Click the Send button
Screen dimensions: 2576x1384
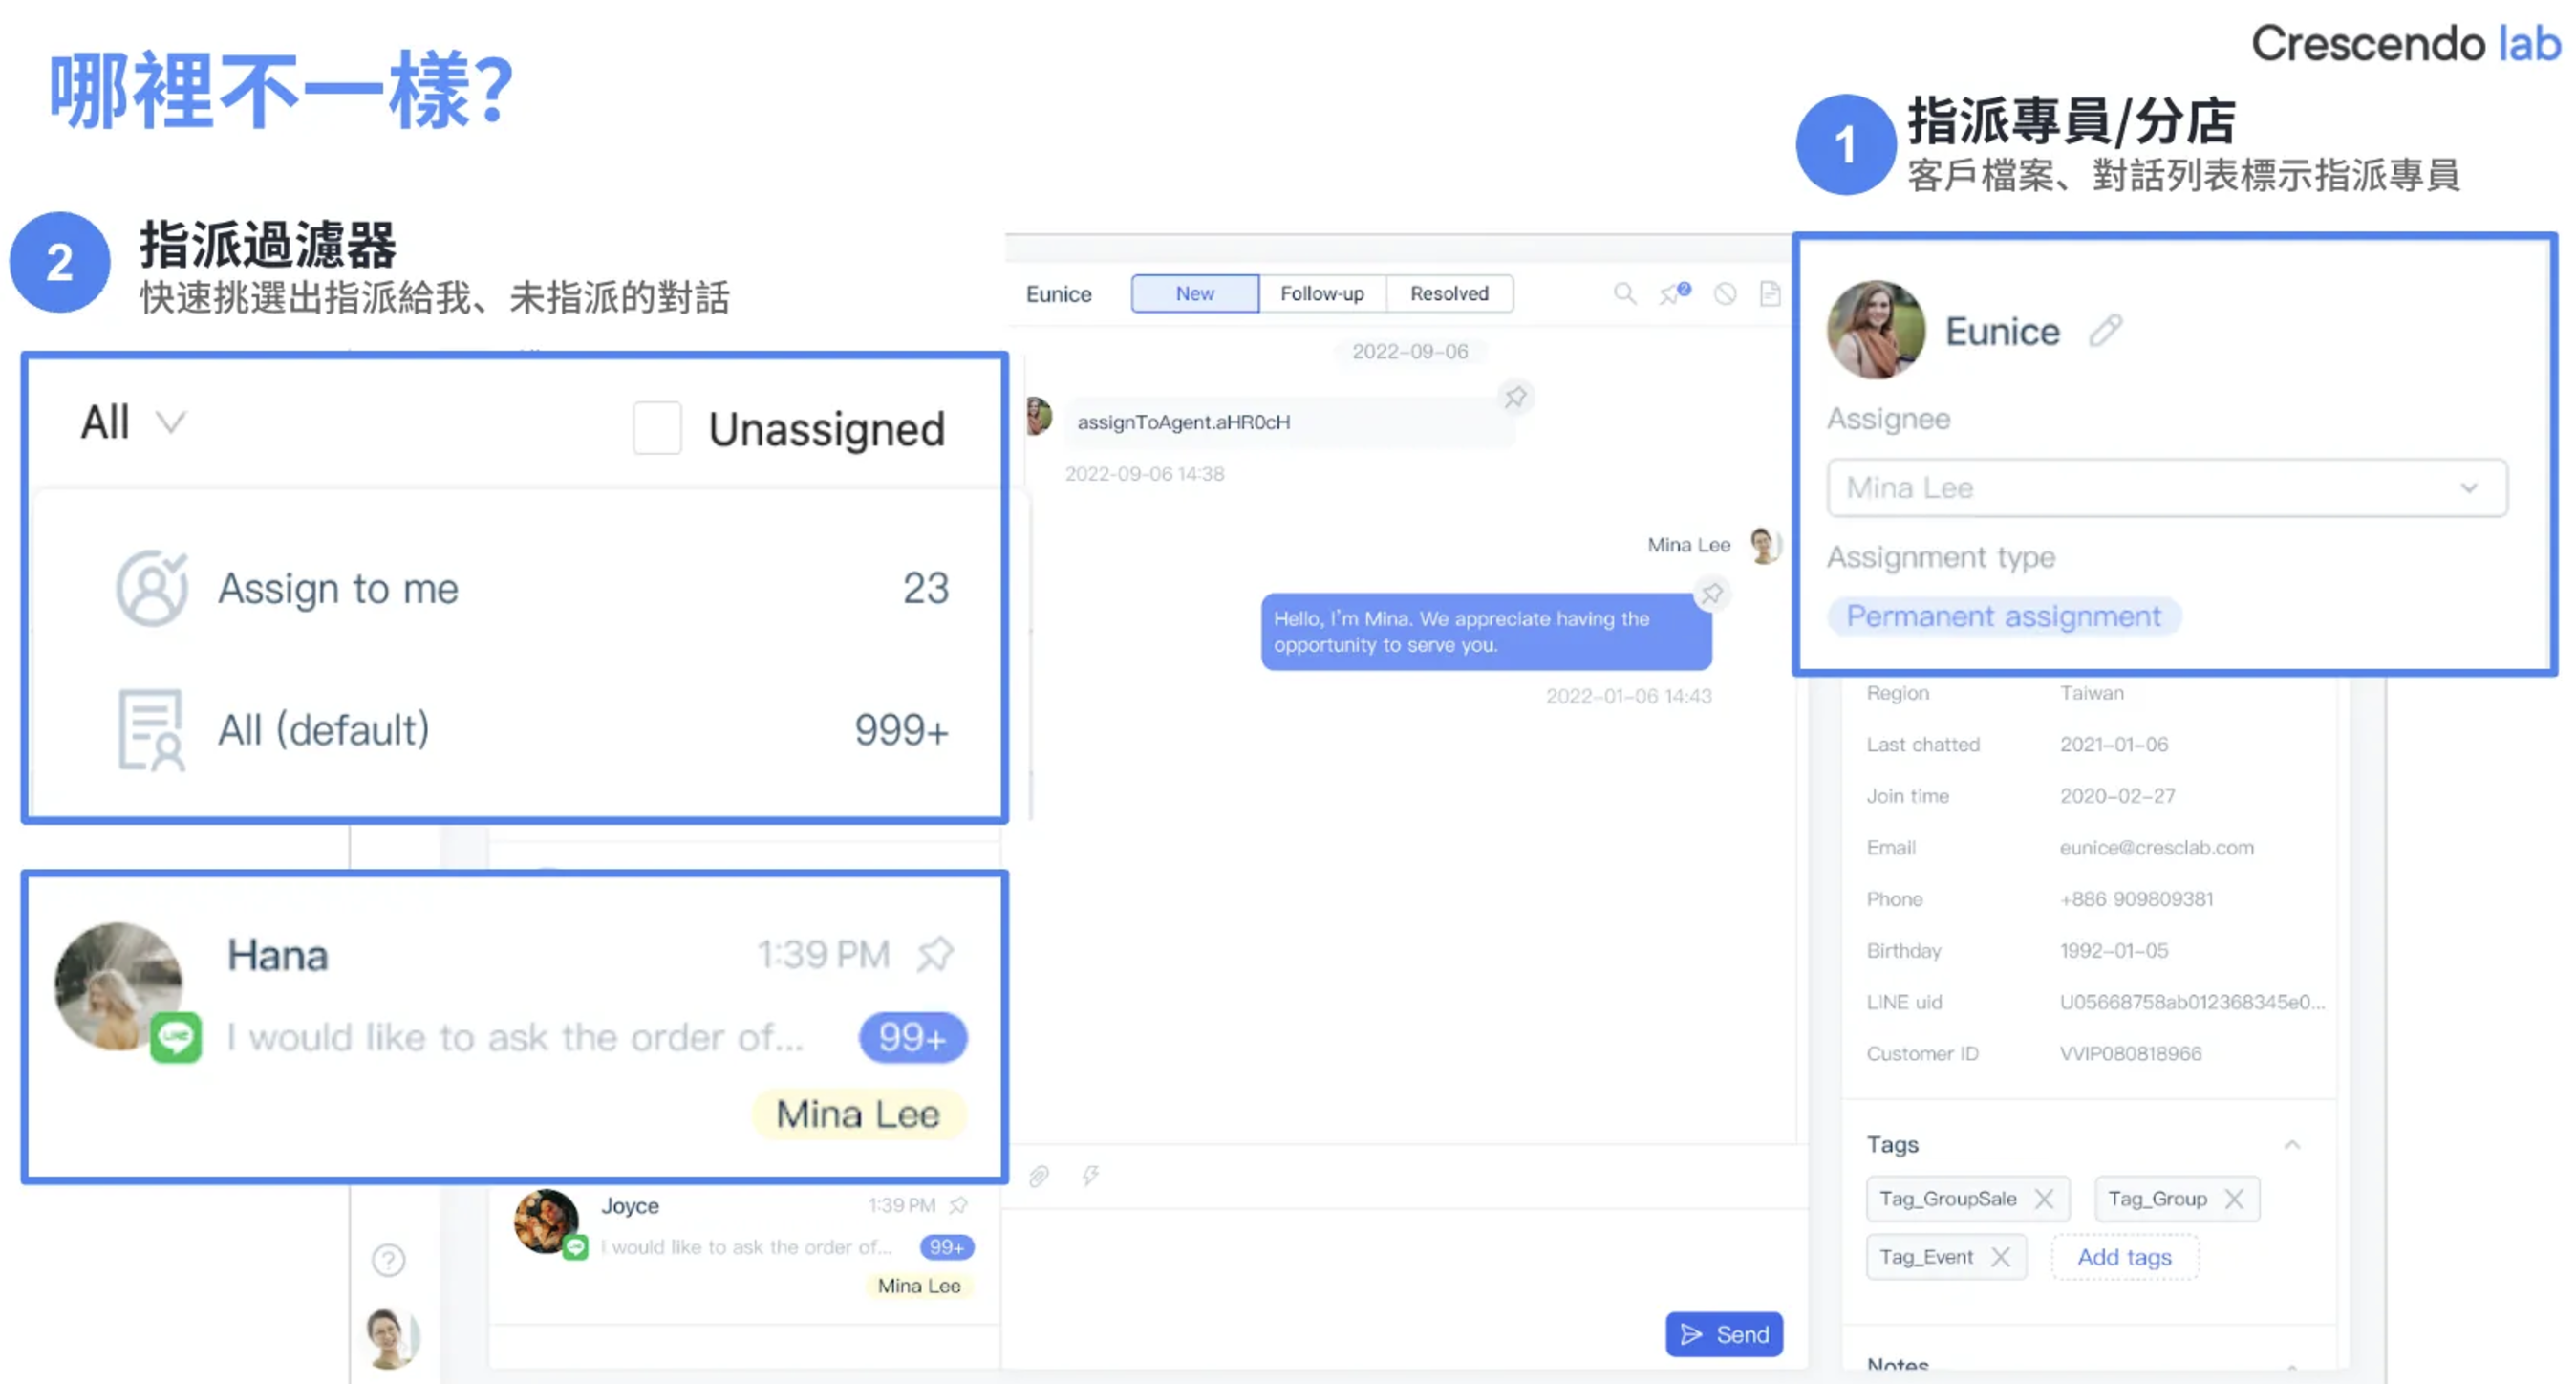(x=1723, y=1334)
